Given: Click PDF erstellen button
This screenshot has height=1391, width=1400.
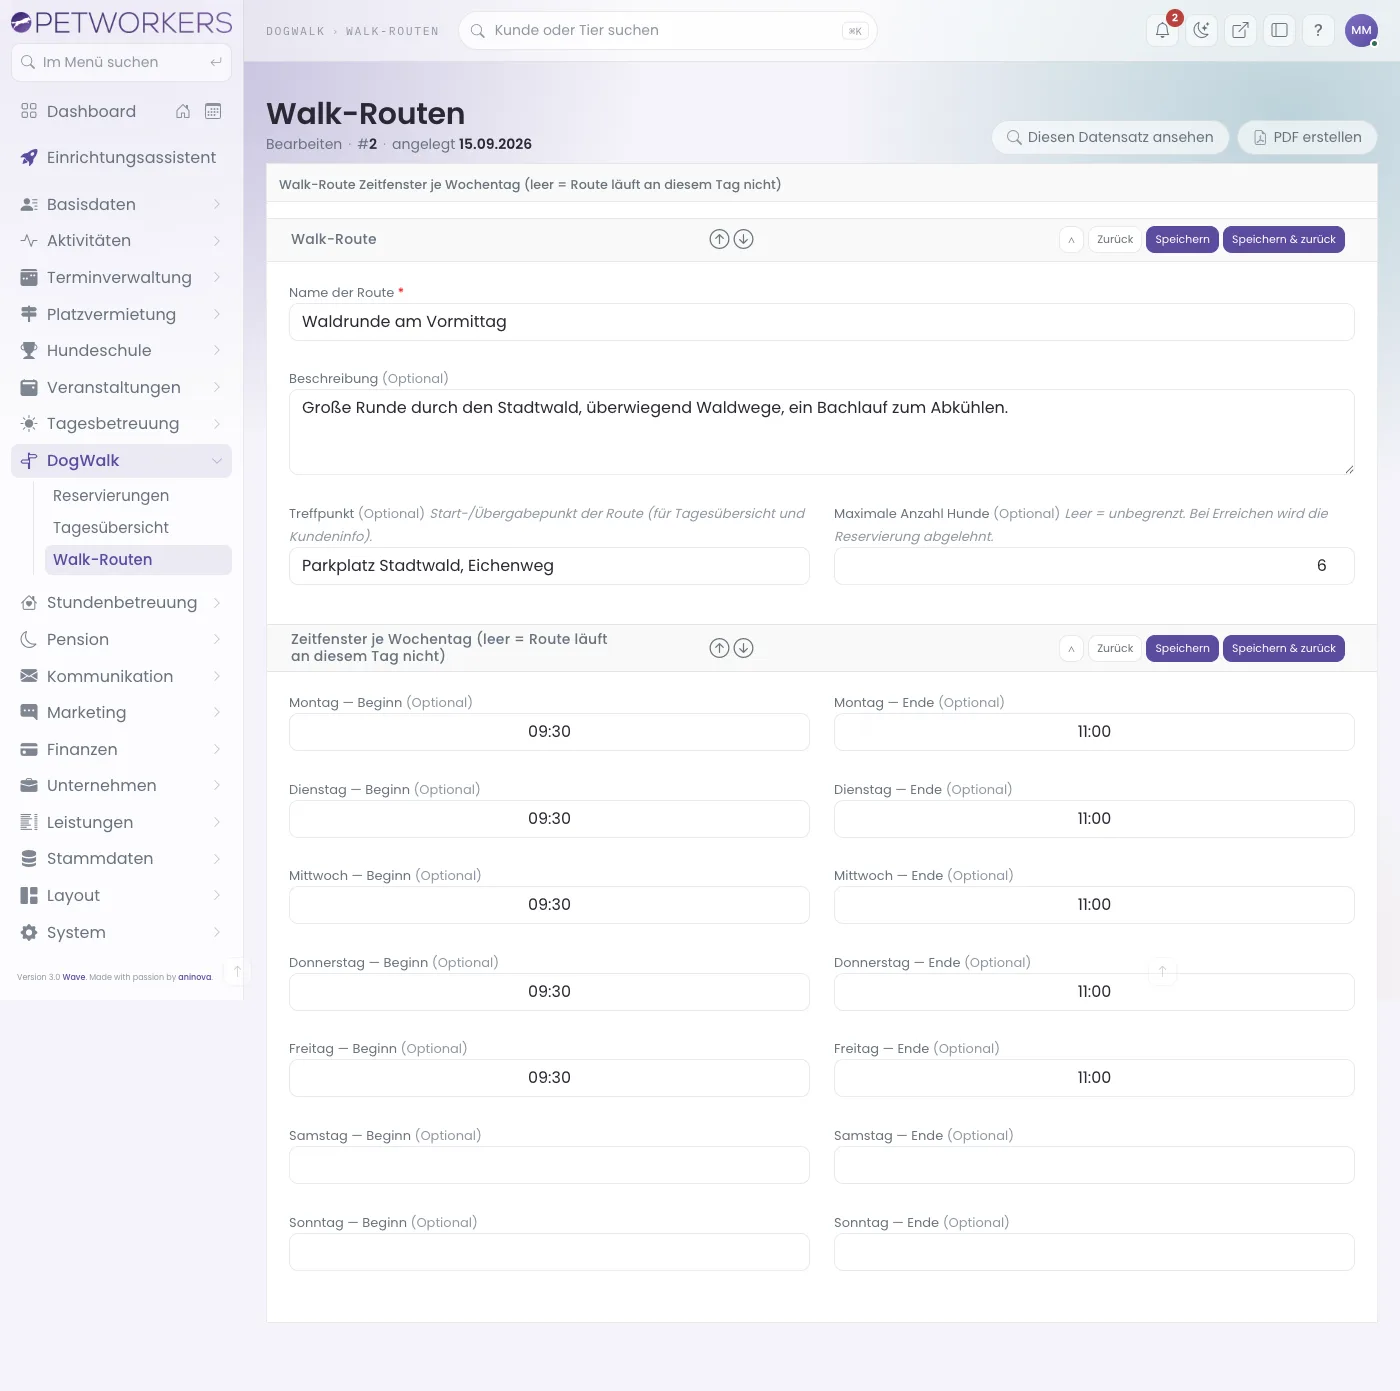Looking at the screenshot, I should coord(1307,137).
